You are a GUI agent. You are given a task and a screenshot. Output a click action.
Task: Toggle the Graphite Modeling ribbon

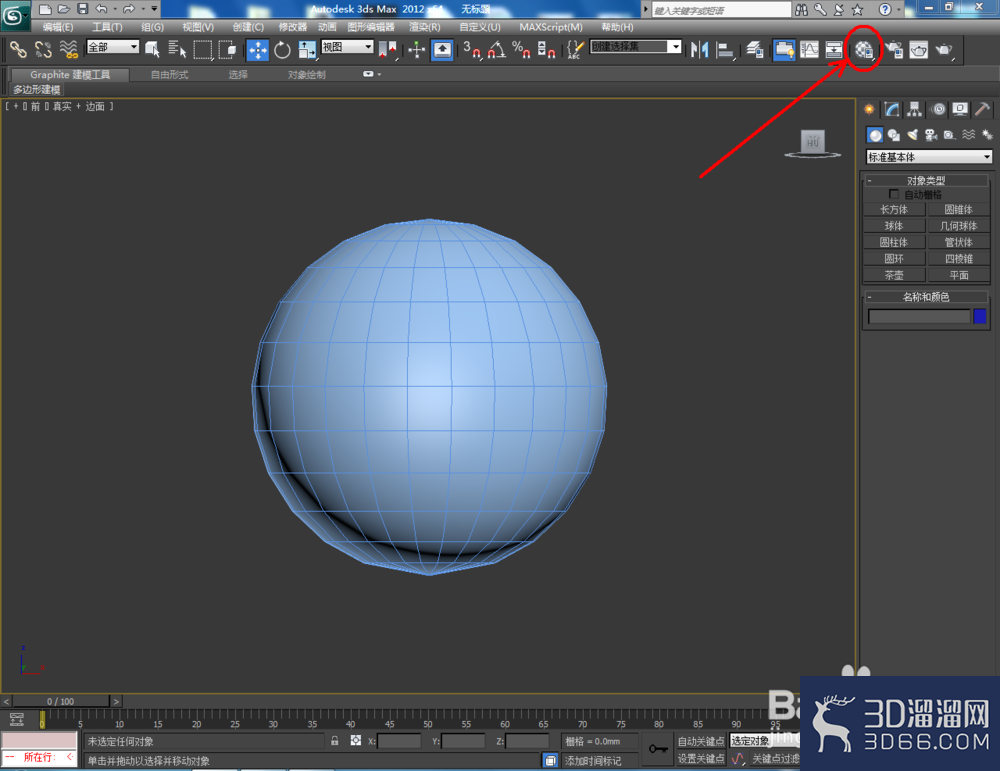[x=784, y=50]
